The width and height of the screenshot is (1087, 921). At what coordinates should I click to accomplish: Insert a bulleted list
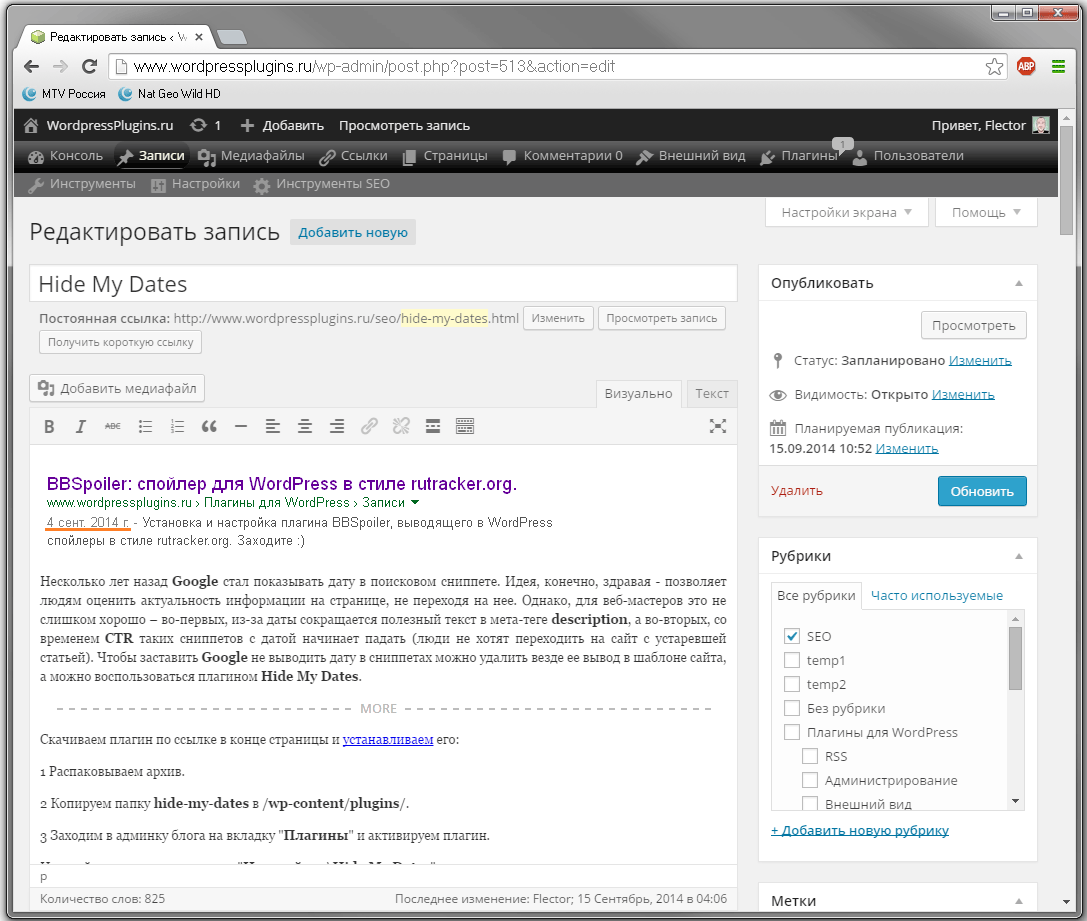145,426
